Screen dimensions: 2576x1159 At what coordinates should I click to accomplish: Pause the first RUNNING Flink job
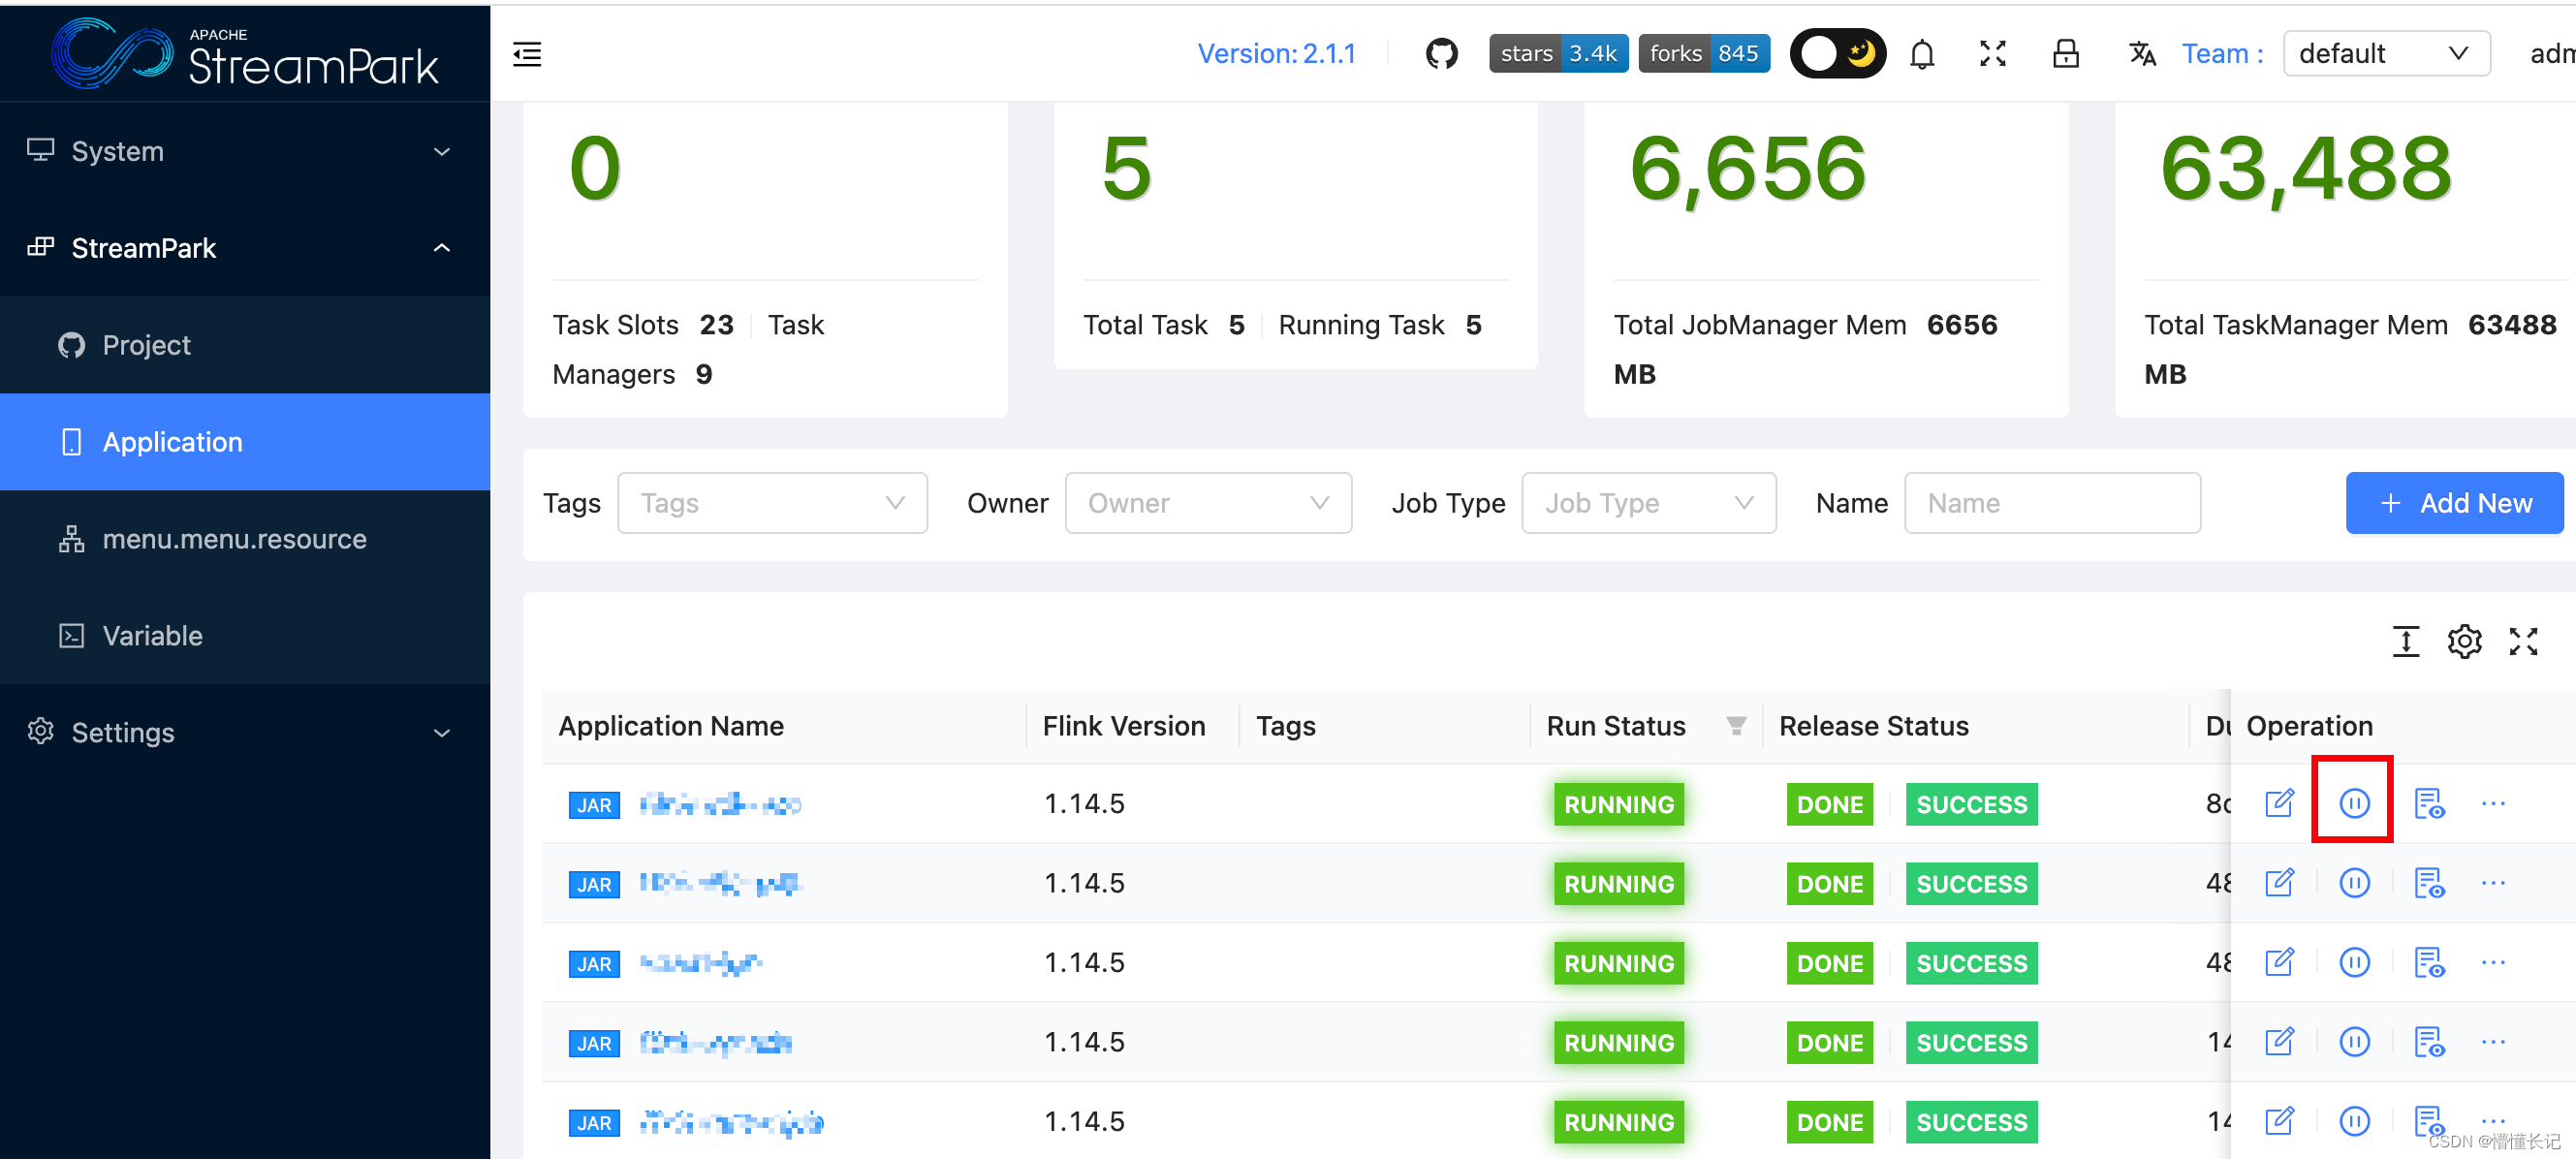coord(2352,802)
